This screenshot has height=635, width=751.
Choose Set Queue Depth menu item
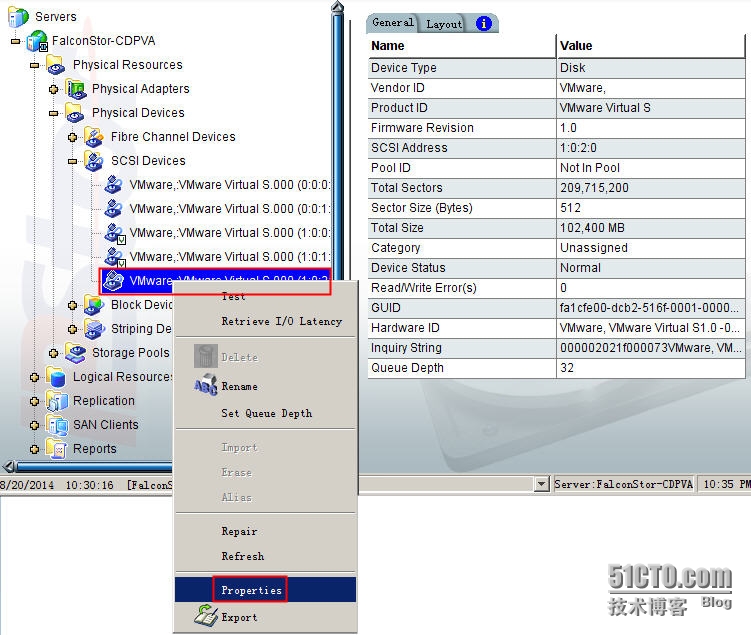point(265,413)
